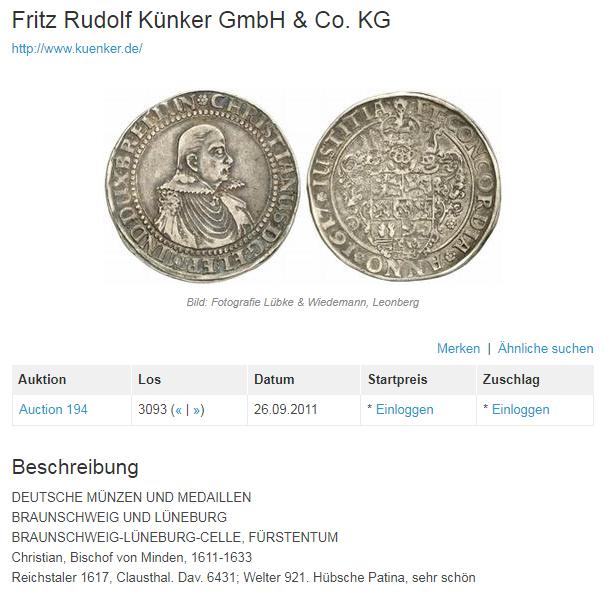605x594 pixels.
Task: Click the coin obverse portrait image
Action: click(x=202, y=186)
